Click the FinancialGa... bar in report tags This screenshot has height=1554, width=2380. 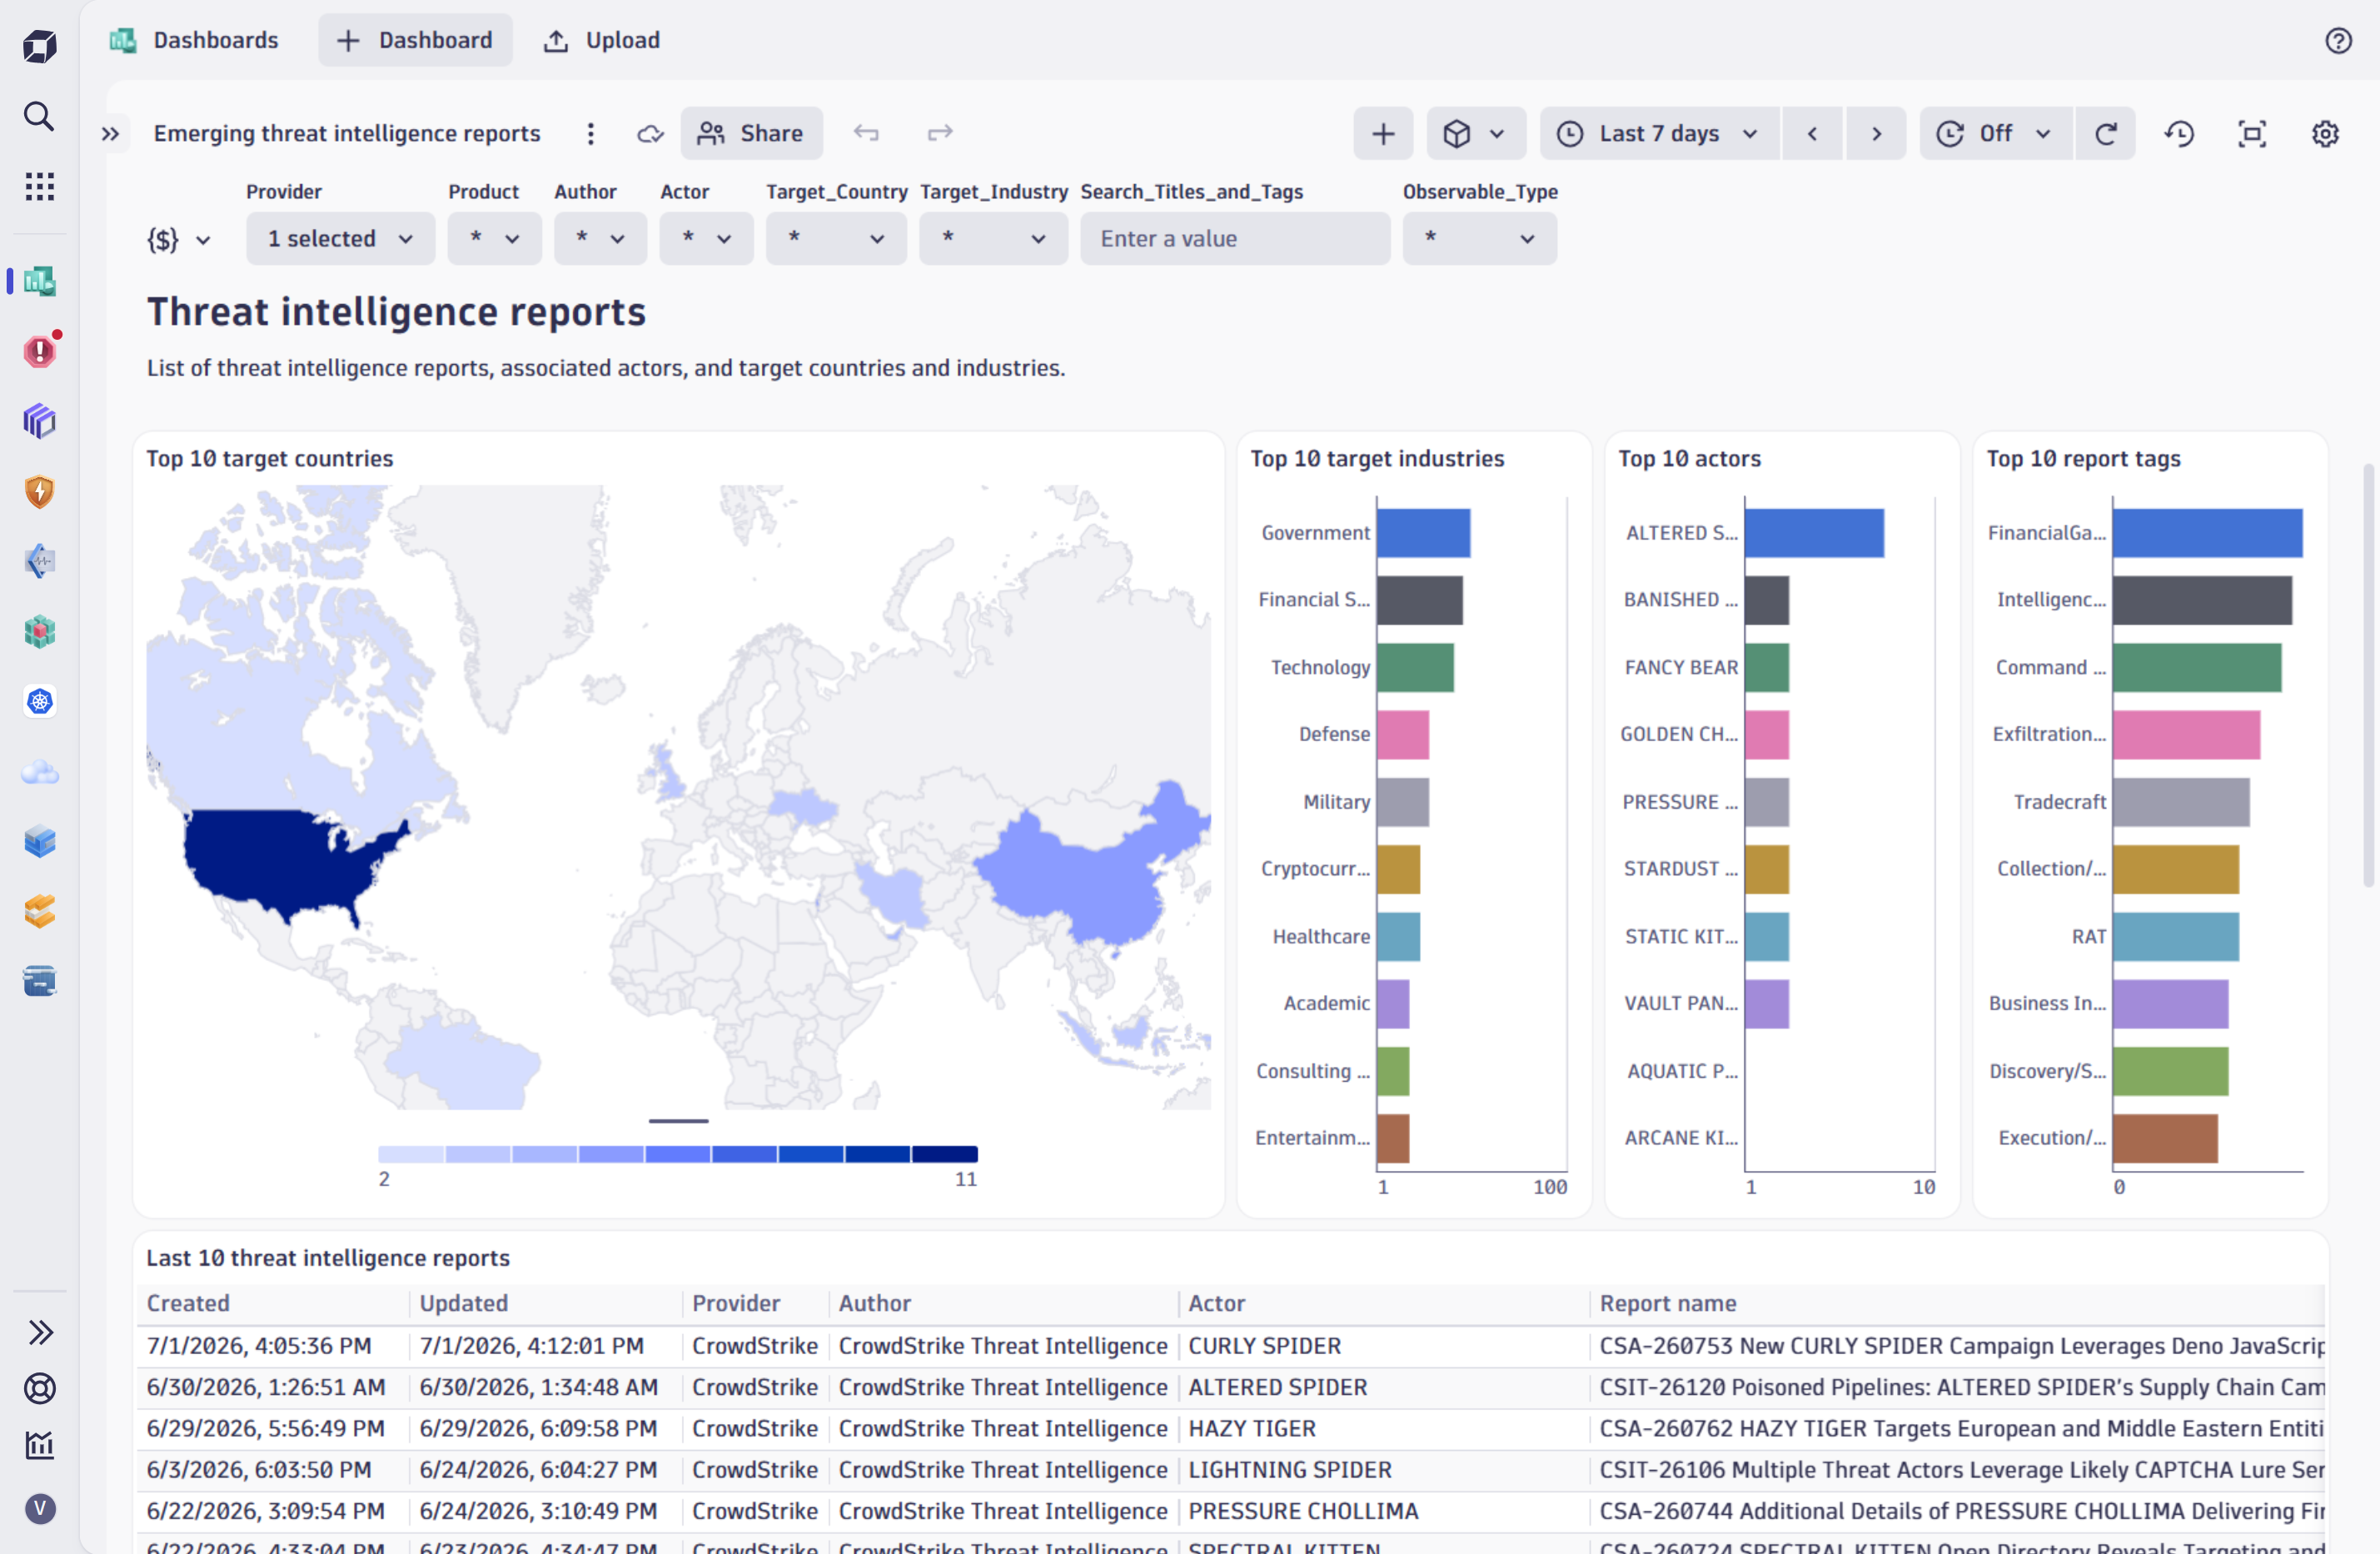point(2207,533)
